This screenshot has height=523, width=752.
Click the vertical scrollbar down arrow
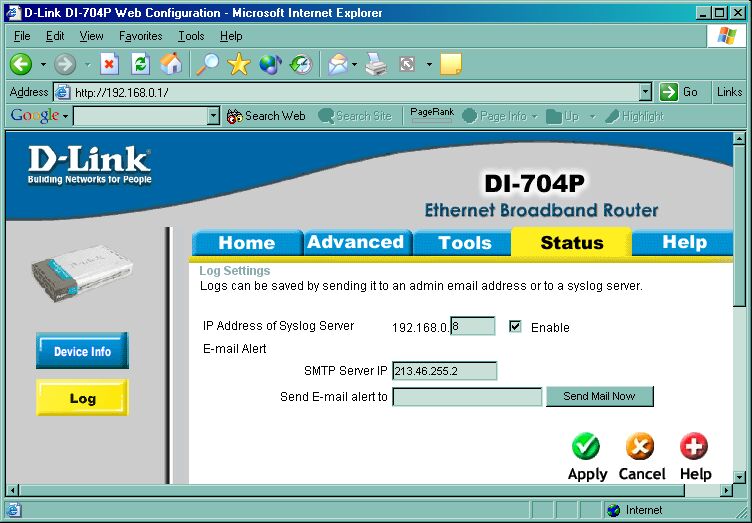[x=739, y=477]
